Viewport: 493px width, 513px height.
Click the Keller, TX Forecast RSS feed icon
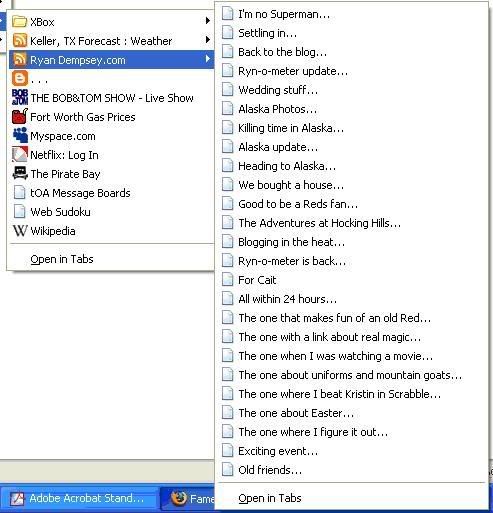click(19, 41)
